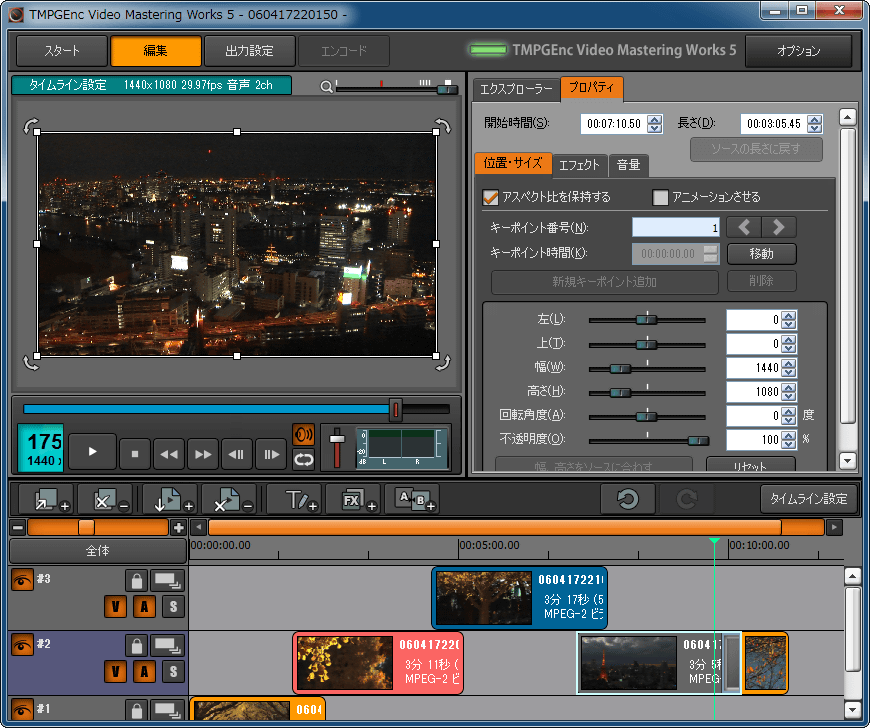Viewport: 870px width, 728px height.
Task: Click the 回転角度 value stepper
Action: (788, 416)
